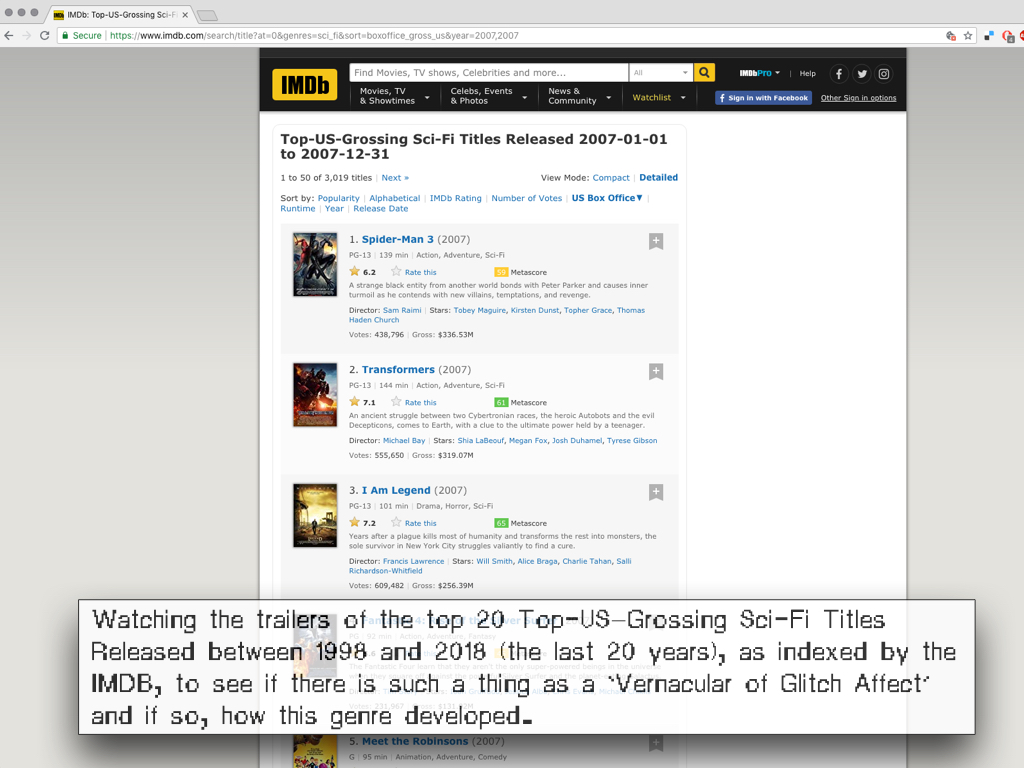This screenshot has height=768, width=1024.
Task: Open the IMDbPro dropdown
Action: click(760, 73)
